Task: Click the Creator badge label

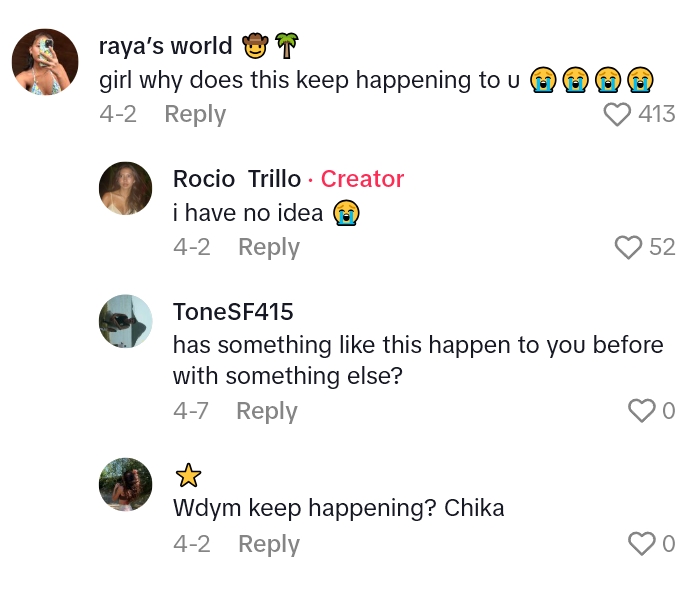Action: click(362, 179)
